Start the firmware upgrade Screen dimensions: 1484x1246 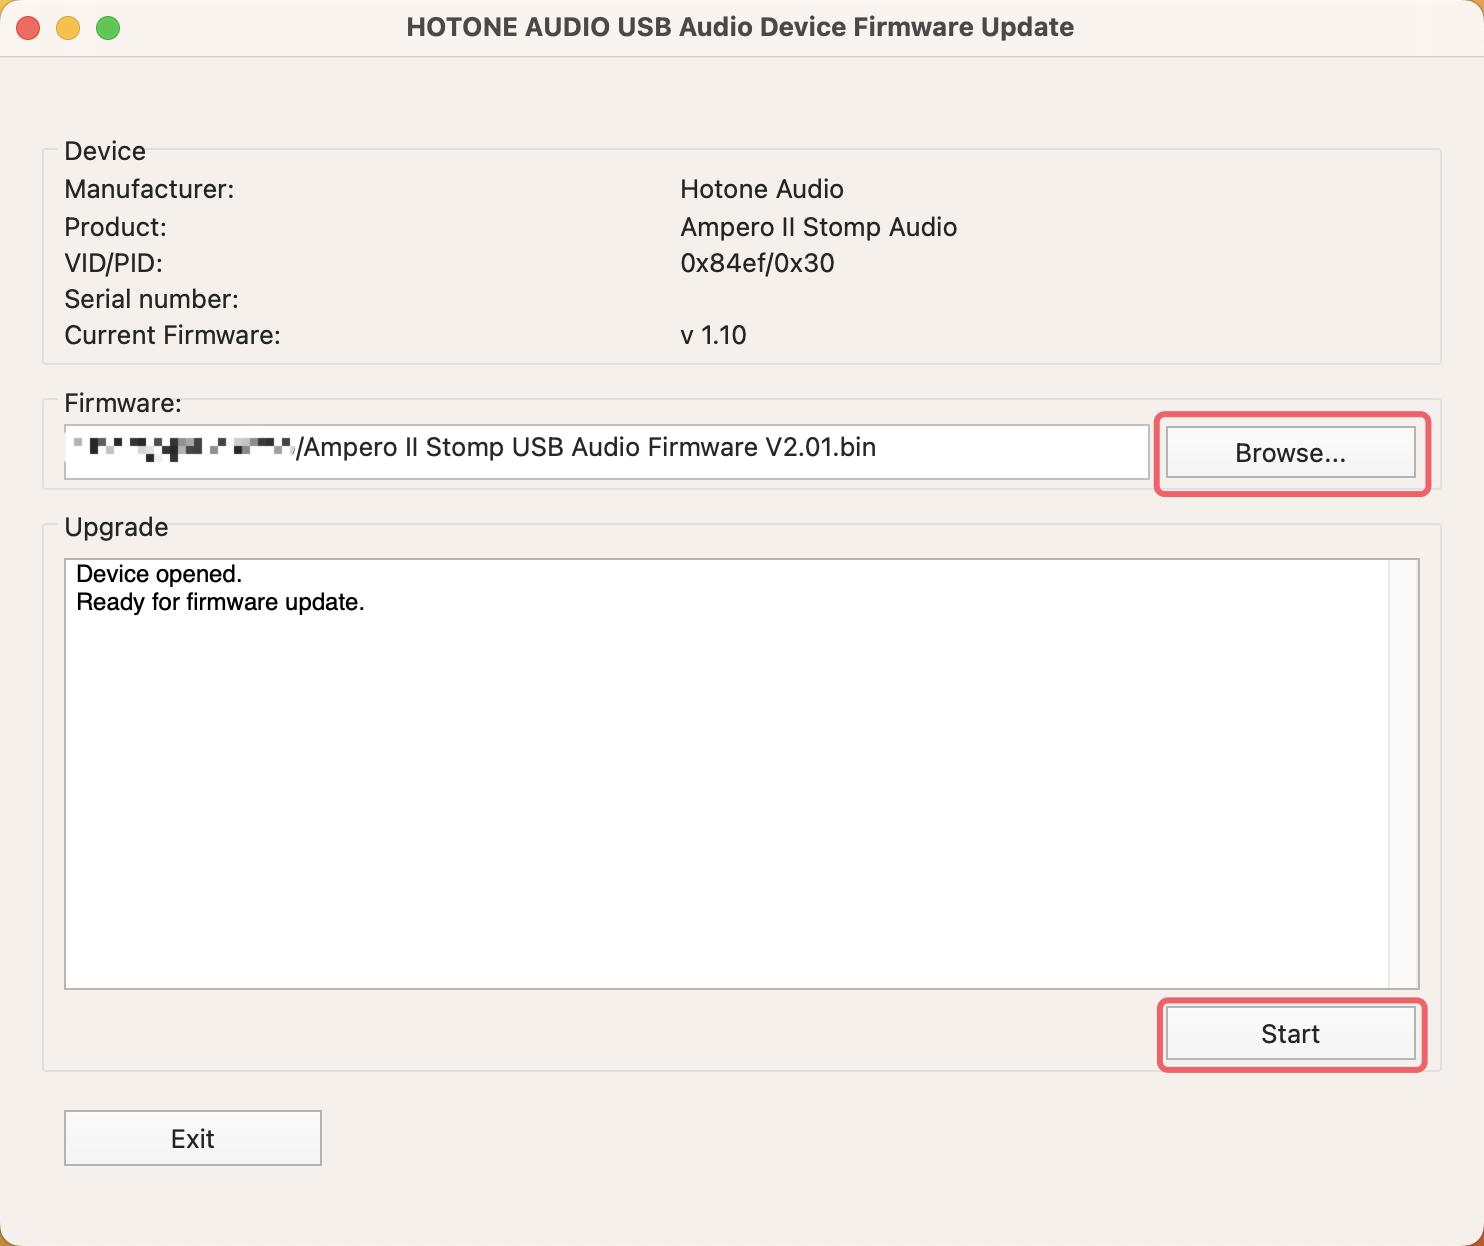[x=1290, y=1034]
